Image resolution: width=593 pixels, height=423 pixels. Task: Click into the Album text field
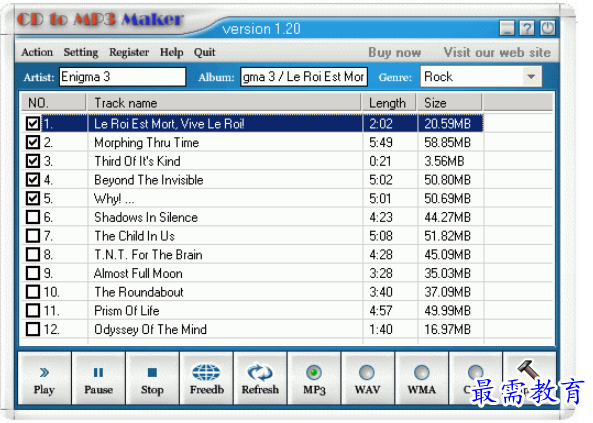304,77
